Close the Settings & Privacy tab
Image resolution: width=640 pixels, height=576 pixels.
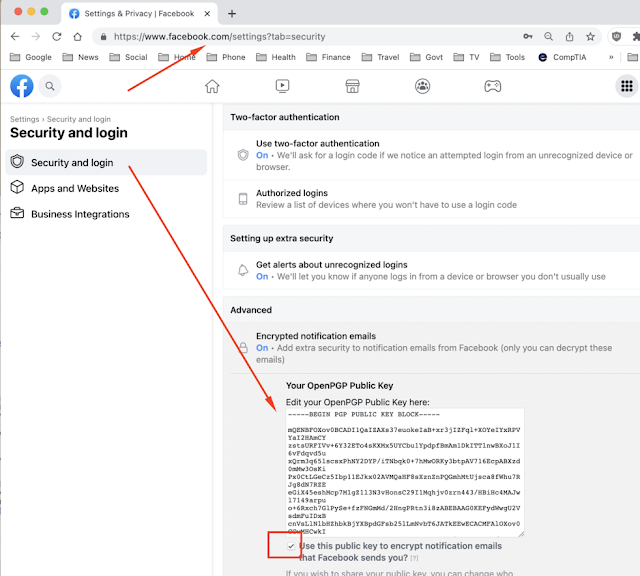tap(207, 13)
